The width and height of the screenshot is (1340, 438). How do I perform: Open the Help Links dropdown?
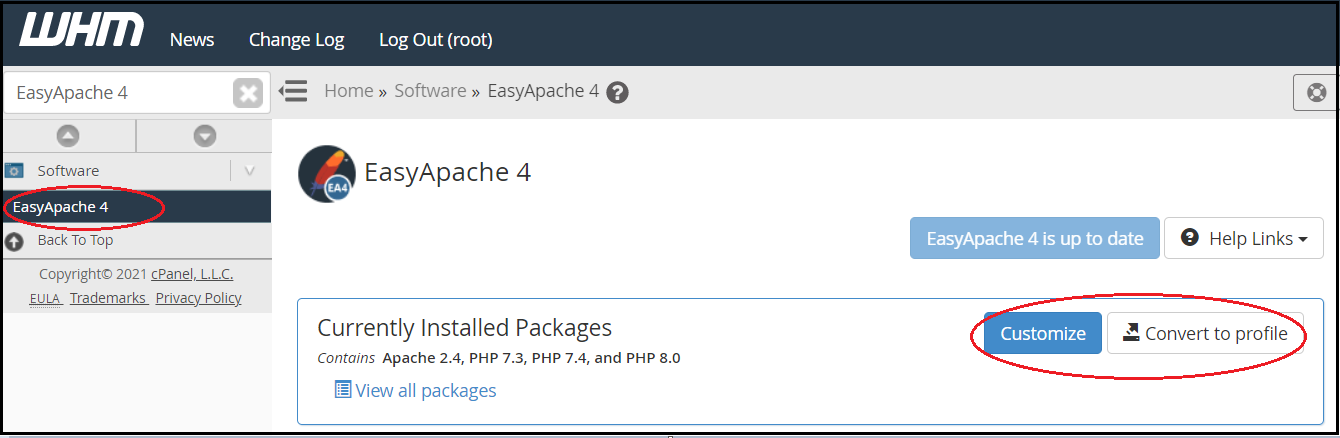1244,238
